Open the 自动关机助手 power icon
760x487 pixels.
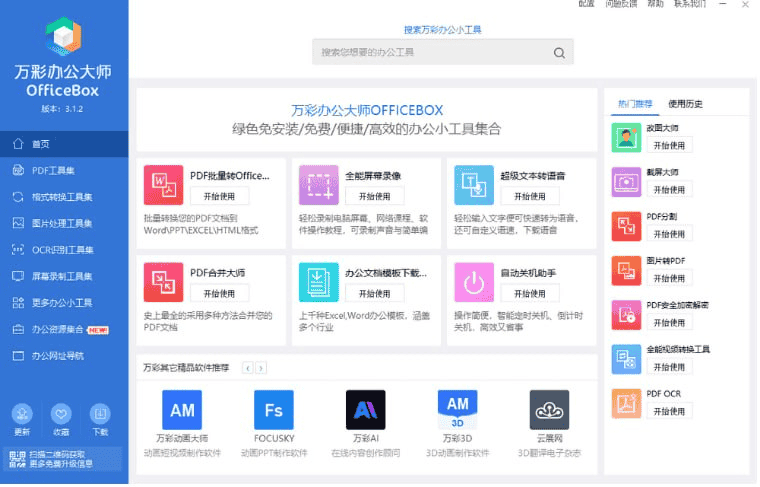(475, 283)
